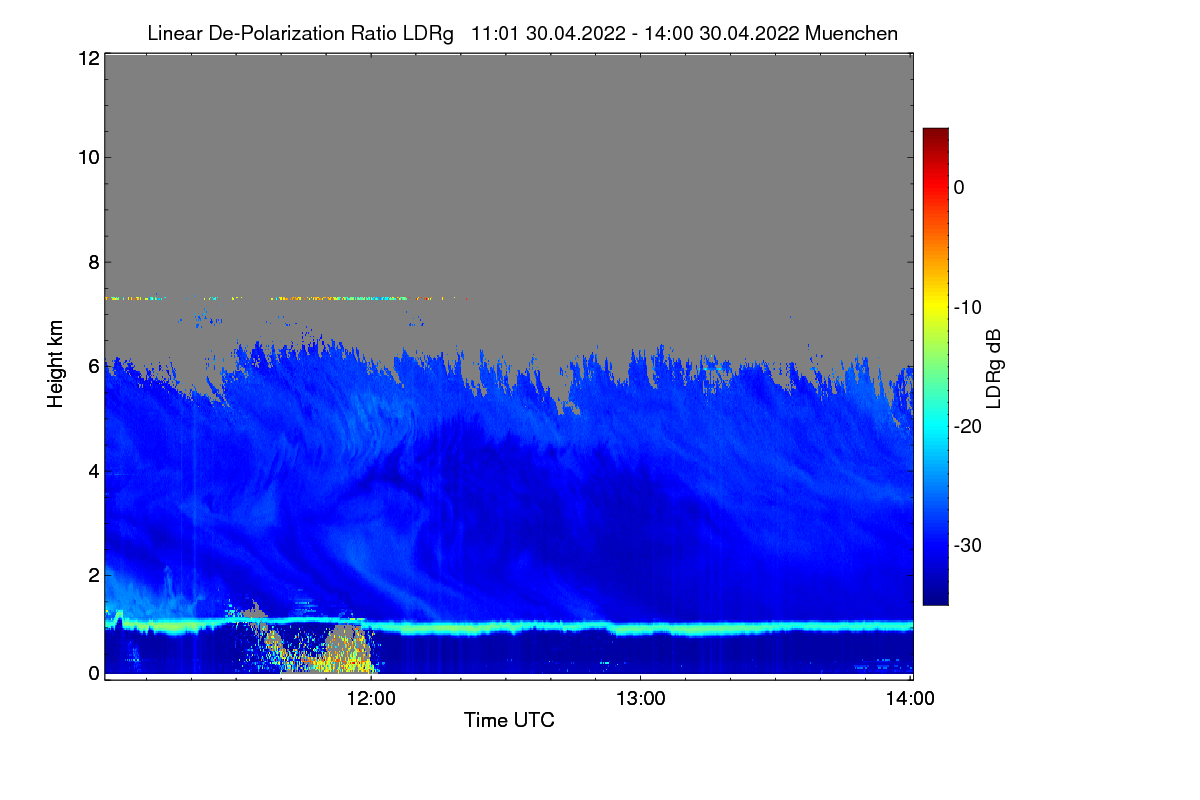Click the cyan melting layer band near 1 km
The image size is (1200, 800).
click(508, 627)
